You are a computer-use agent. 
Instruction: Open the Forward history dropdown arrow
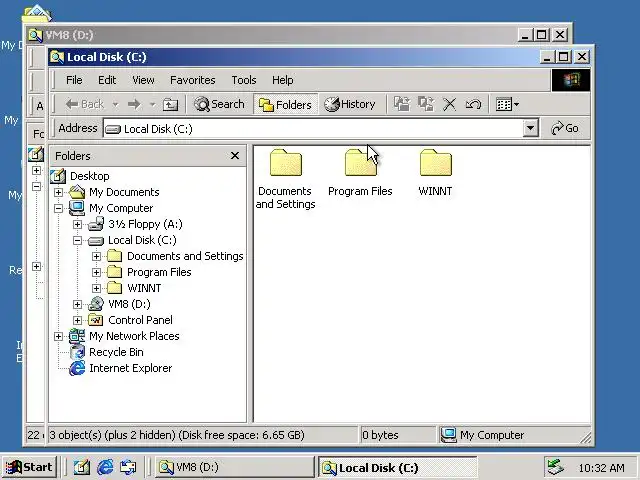(x=152, y=104)
